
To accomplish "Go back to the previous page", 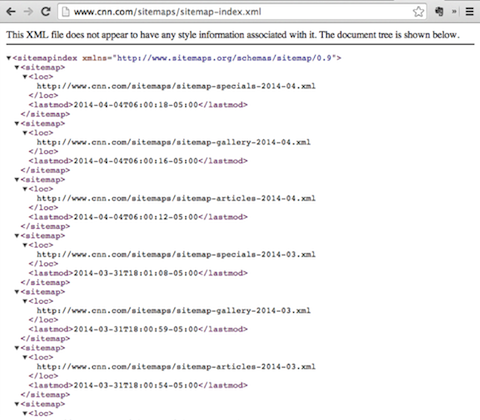I will click(11, 12).
